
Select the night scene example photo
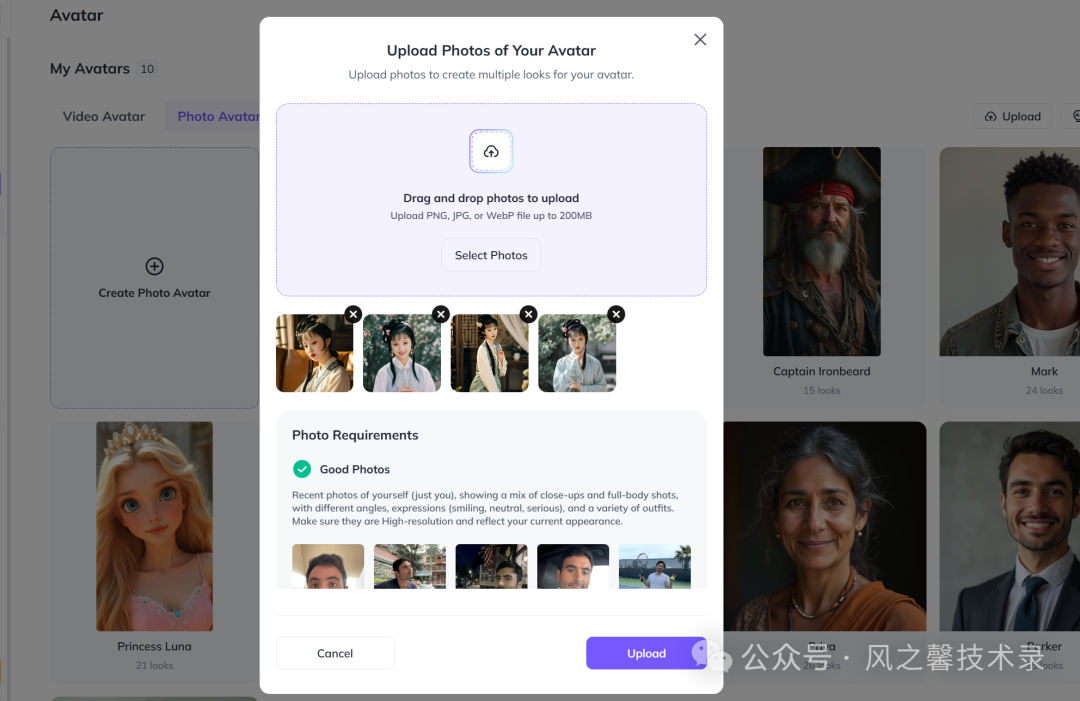491,566
